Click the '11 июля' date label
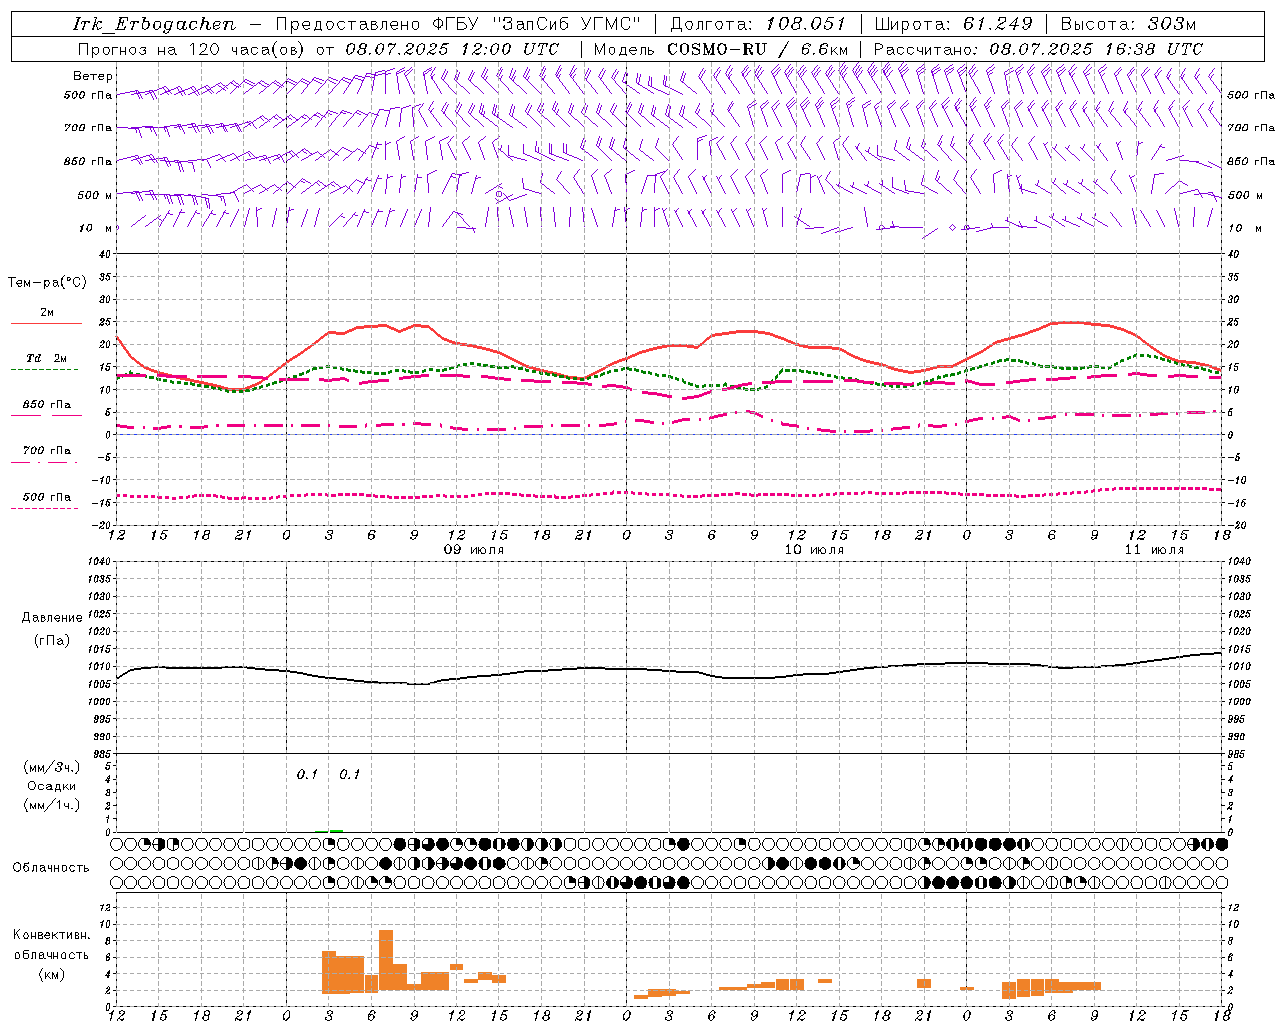Viewport: 1280px width, 1024px height. (x=1153, y=550)
